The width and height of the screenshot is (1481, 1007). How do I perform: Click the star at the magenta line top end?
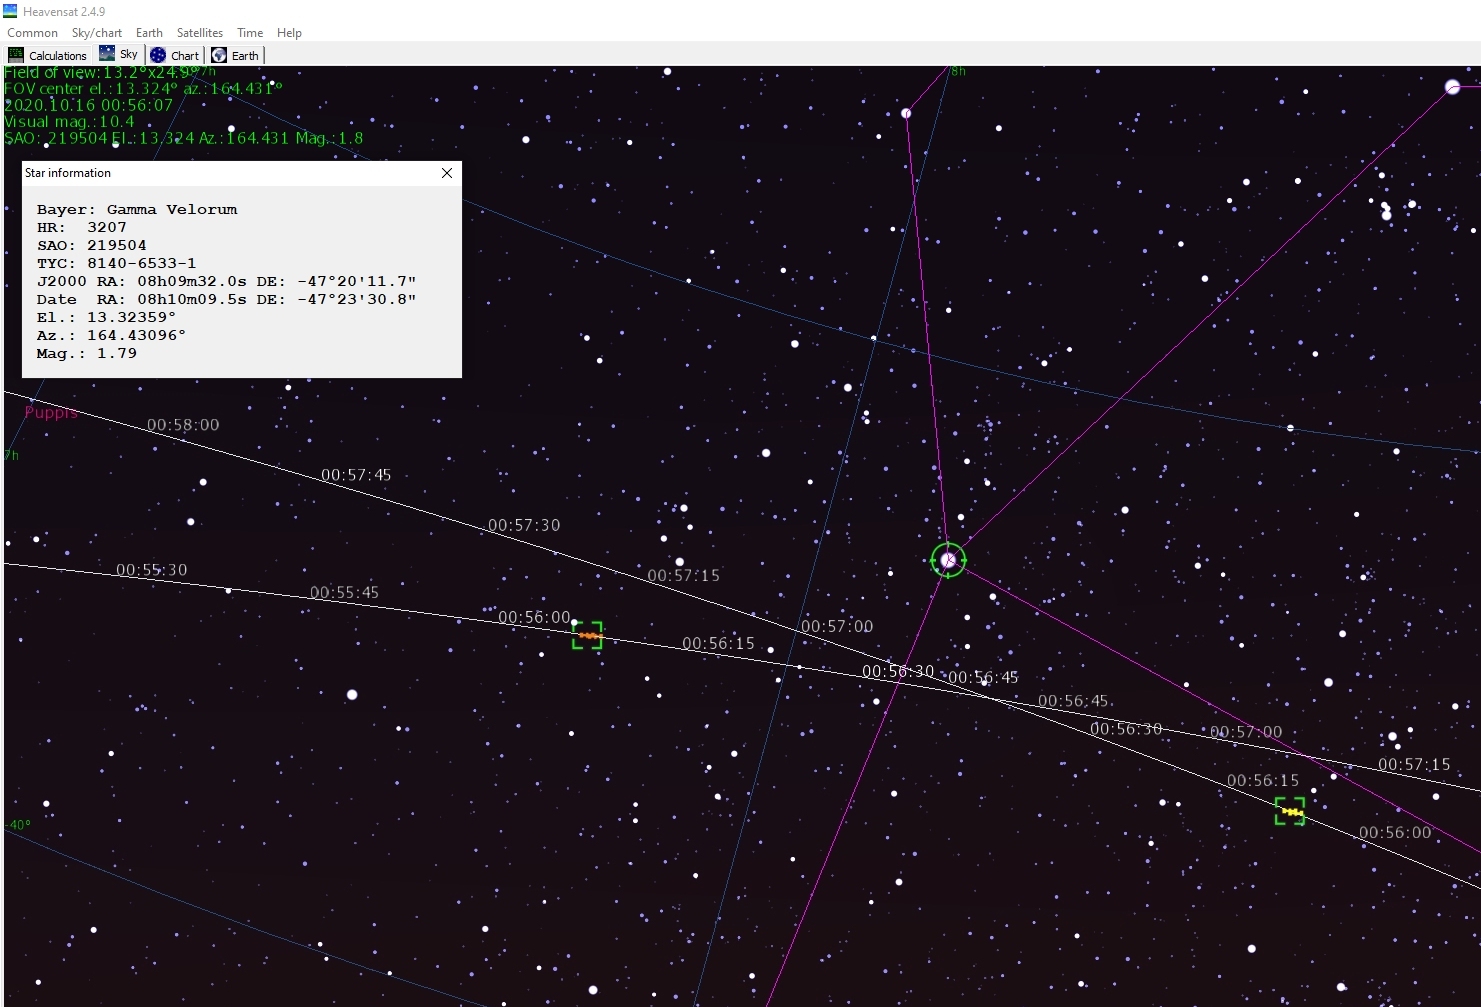906,113
